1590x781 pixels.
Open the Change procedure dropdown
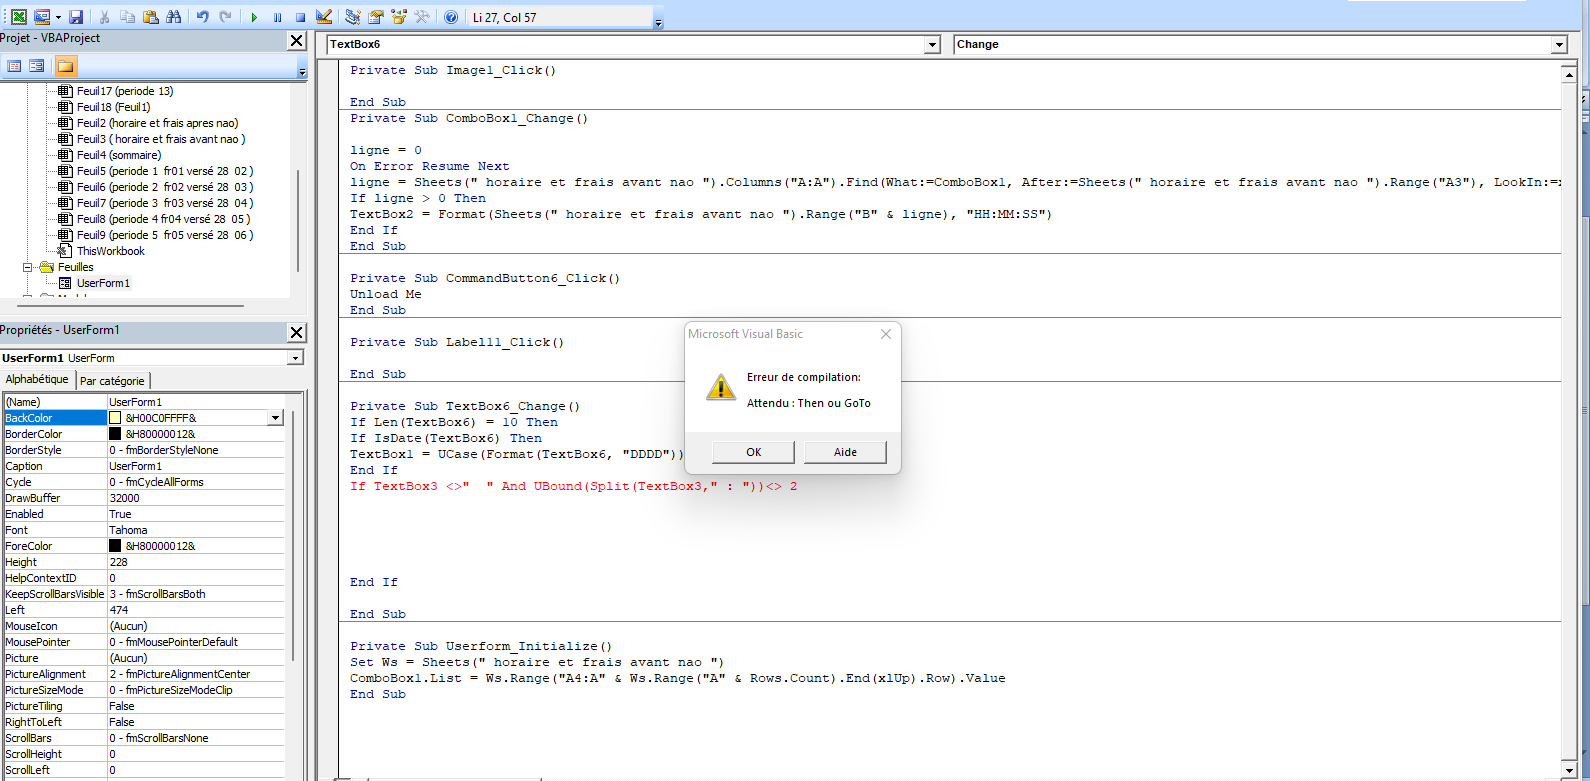1558,45
